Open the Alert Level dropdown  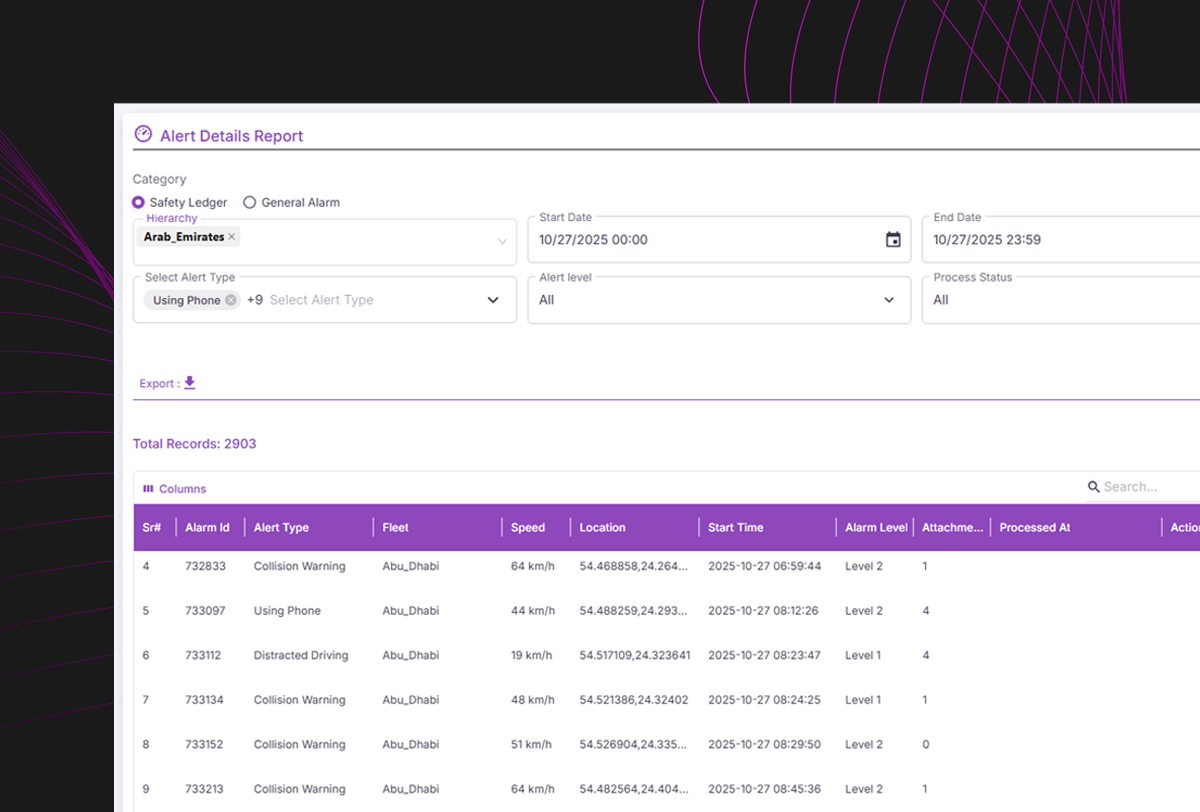click(x=888, y=299)
